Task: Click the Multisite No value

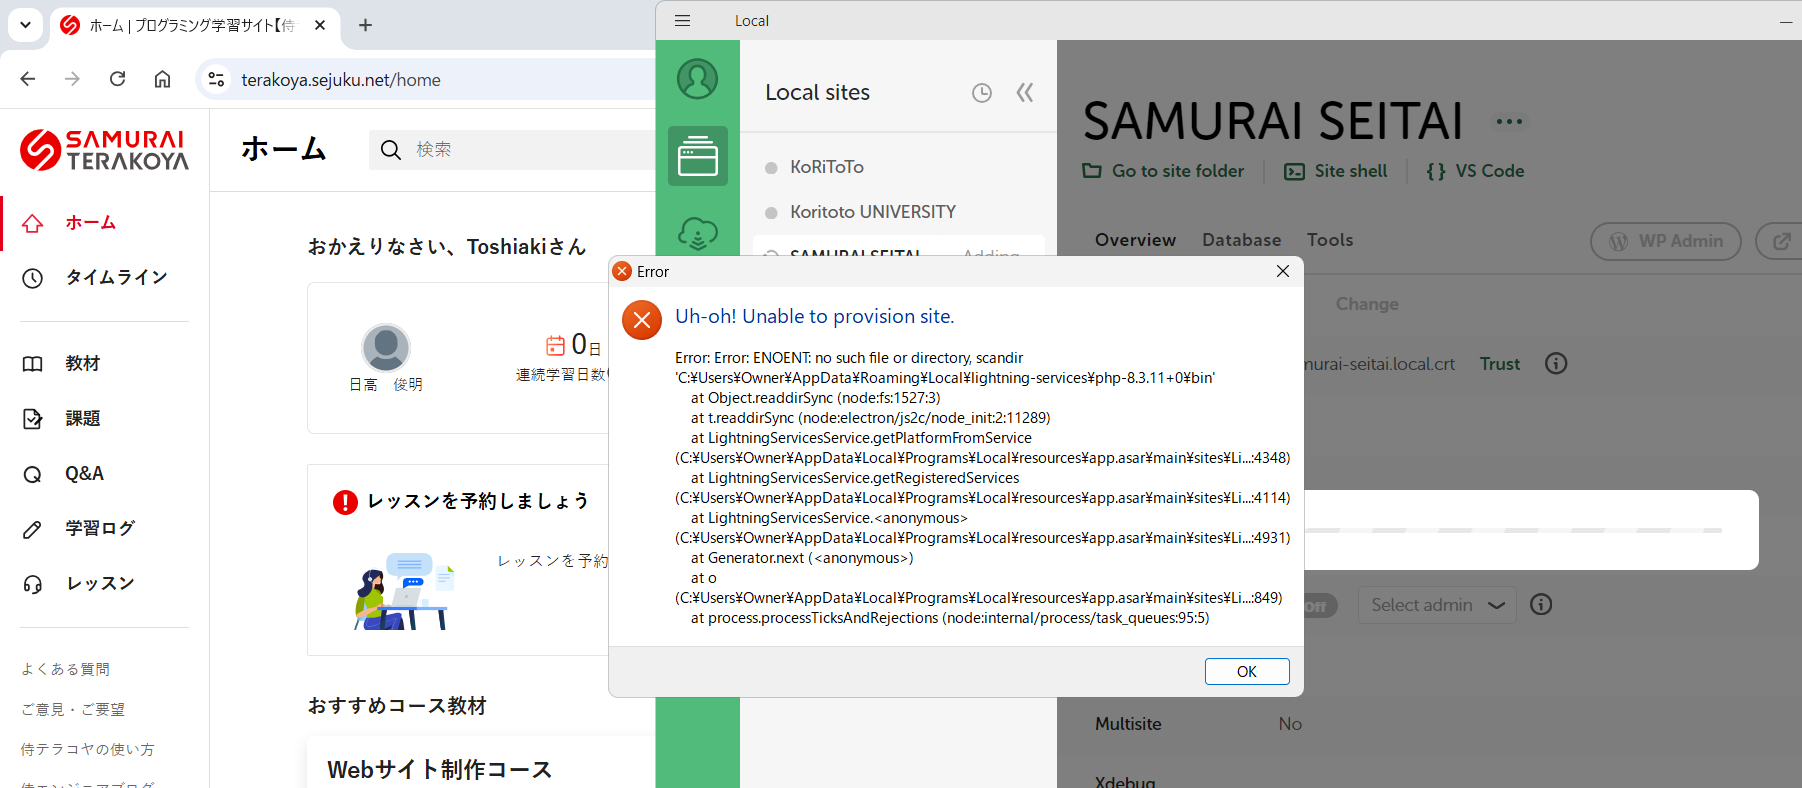Action: 1290,724
